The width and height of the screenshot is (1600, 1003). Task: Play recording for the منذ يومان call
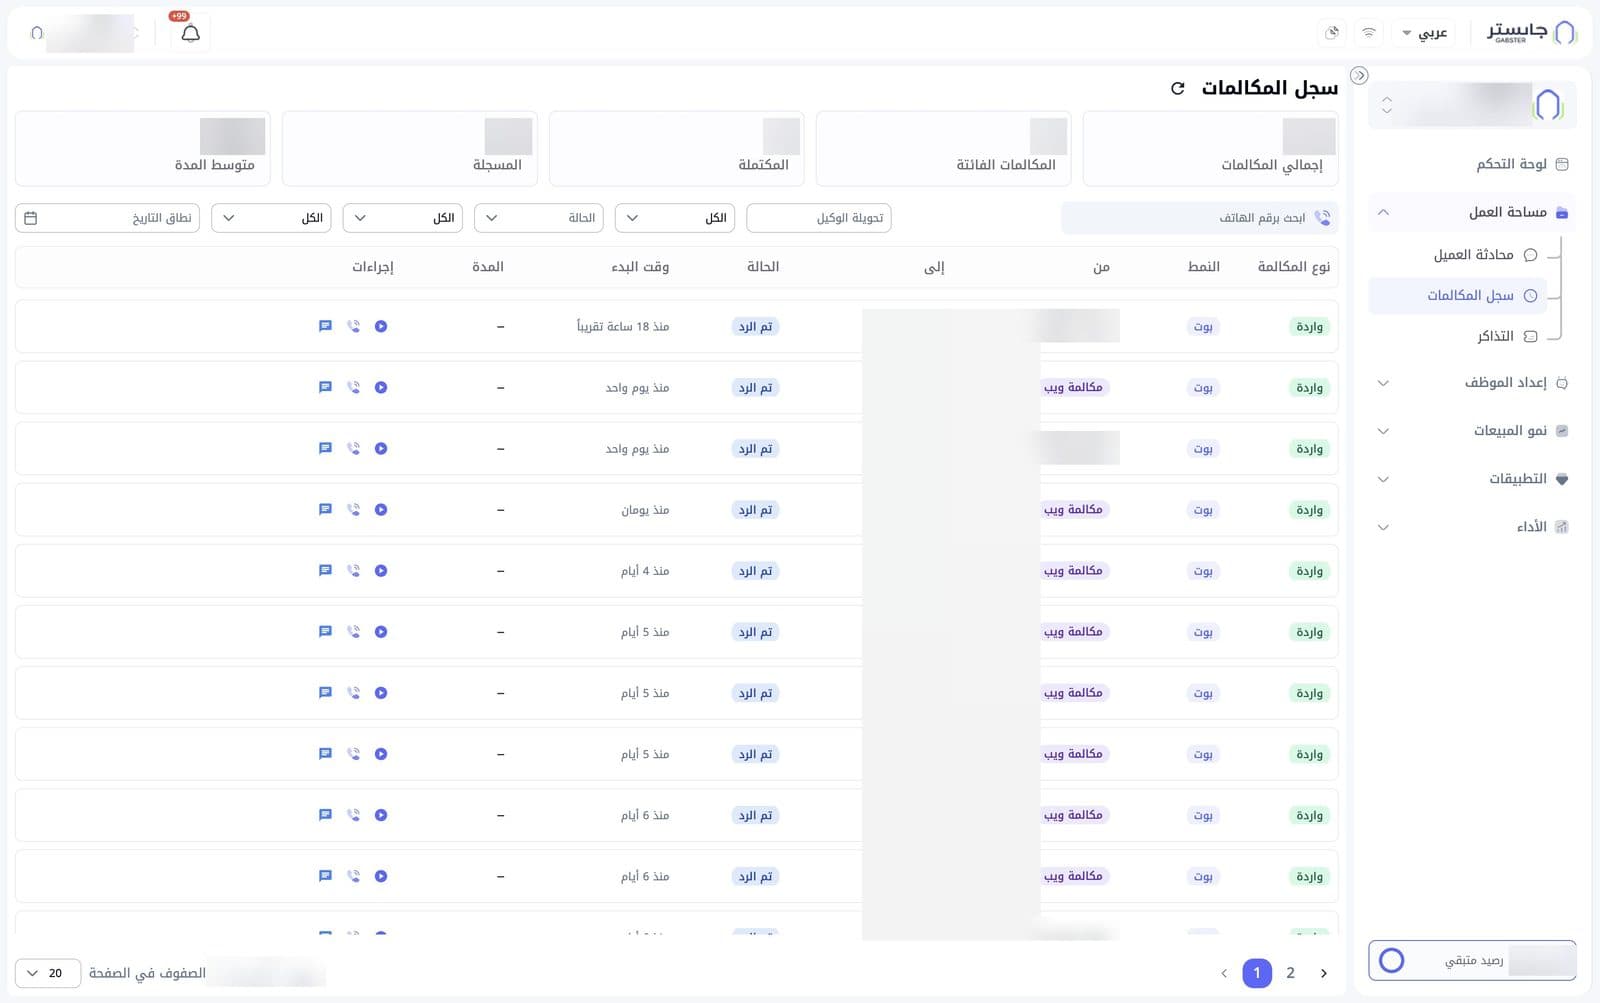tap(381, 509)
